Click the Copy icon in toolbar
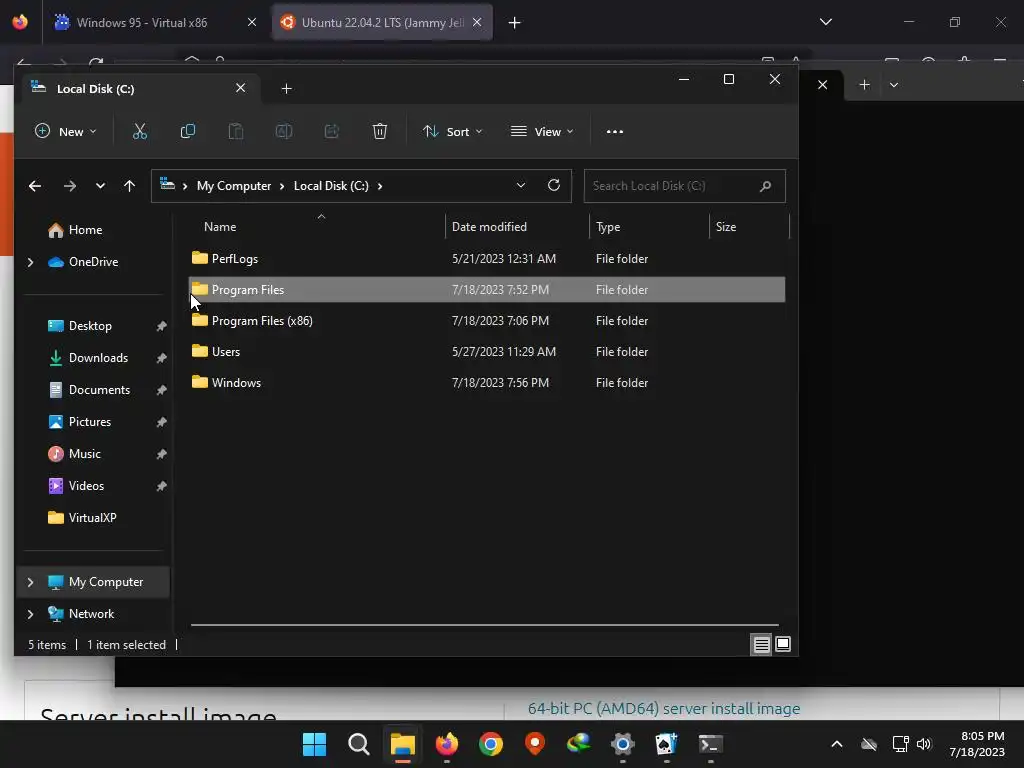This screenshot has width=1024, height=768. tap(187, 131)
